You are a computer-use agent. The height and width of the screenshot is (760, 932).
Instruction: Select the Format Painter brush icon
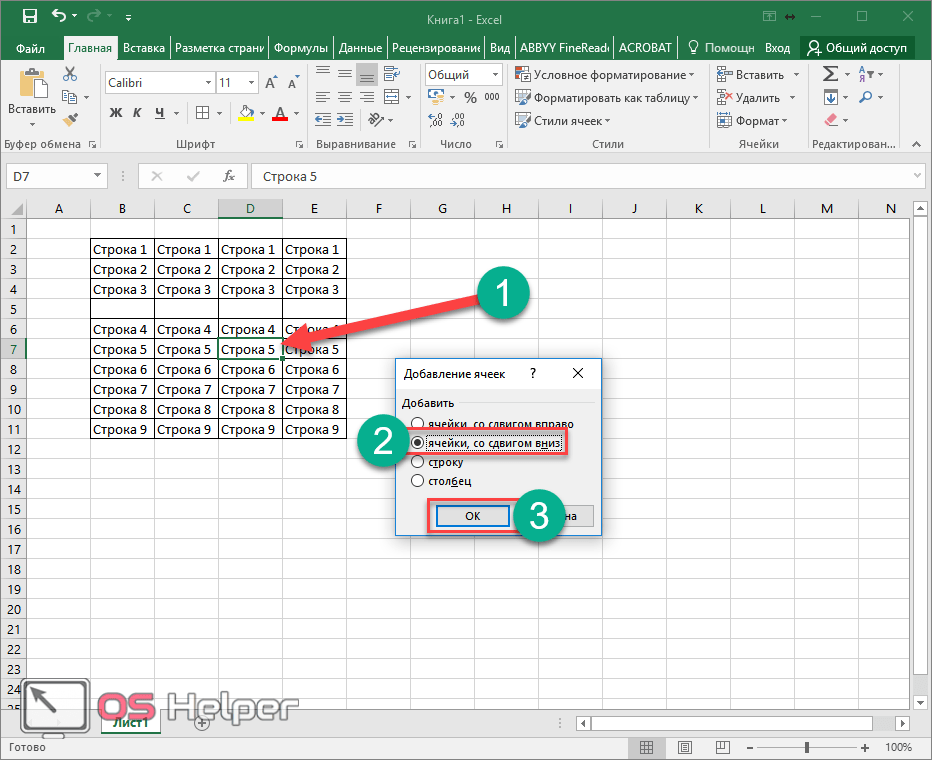click(x=70, y=119)
